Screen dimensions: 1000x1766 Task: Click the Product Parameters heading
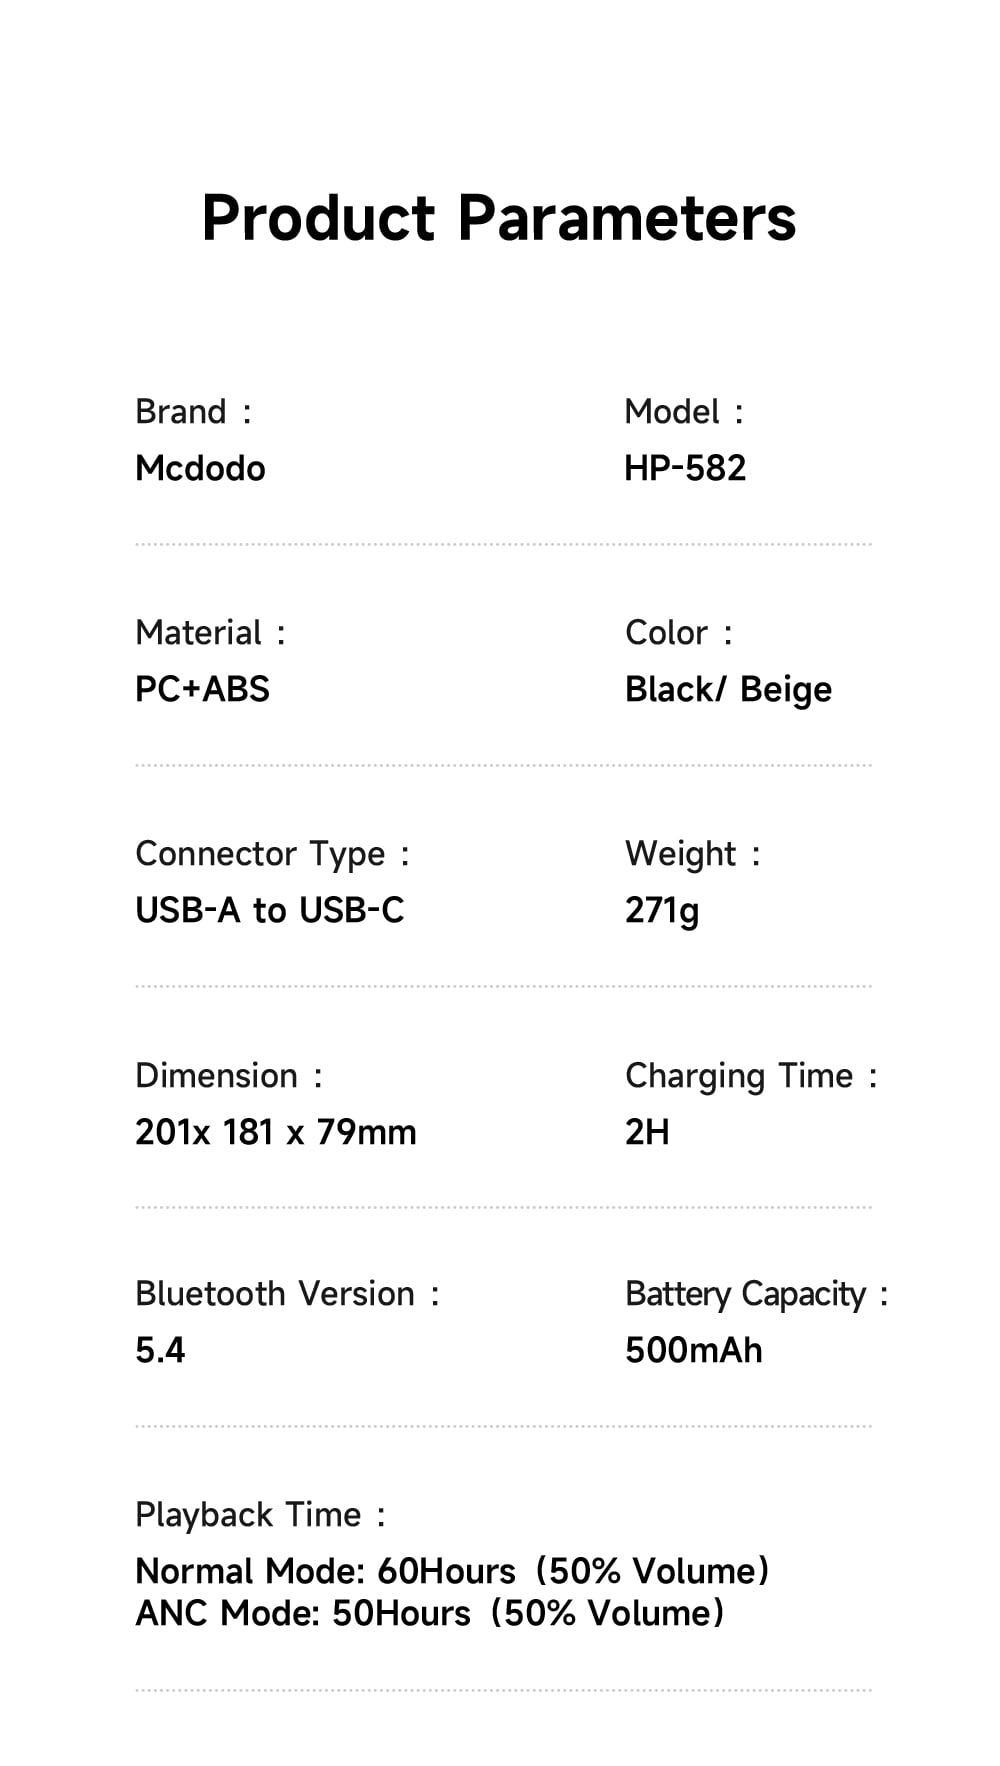[499, 218]
